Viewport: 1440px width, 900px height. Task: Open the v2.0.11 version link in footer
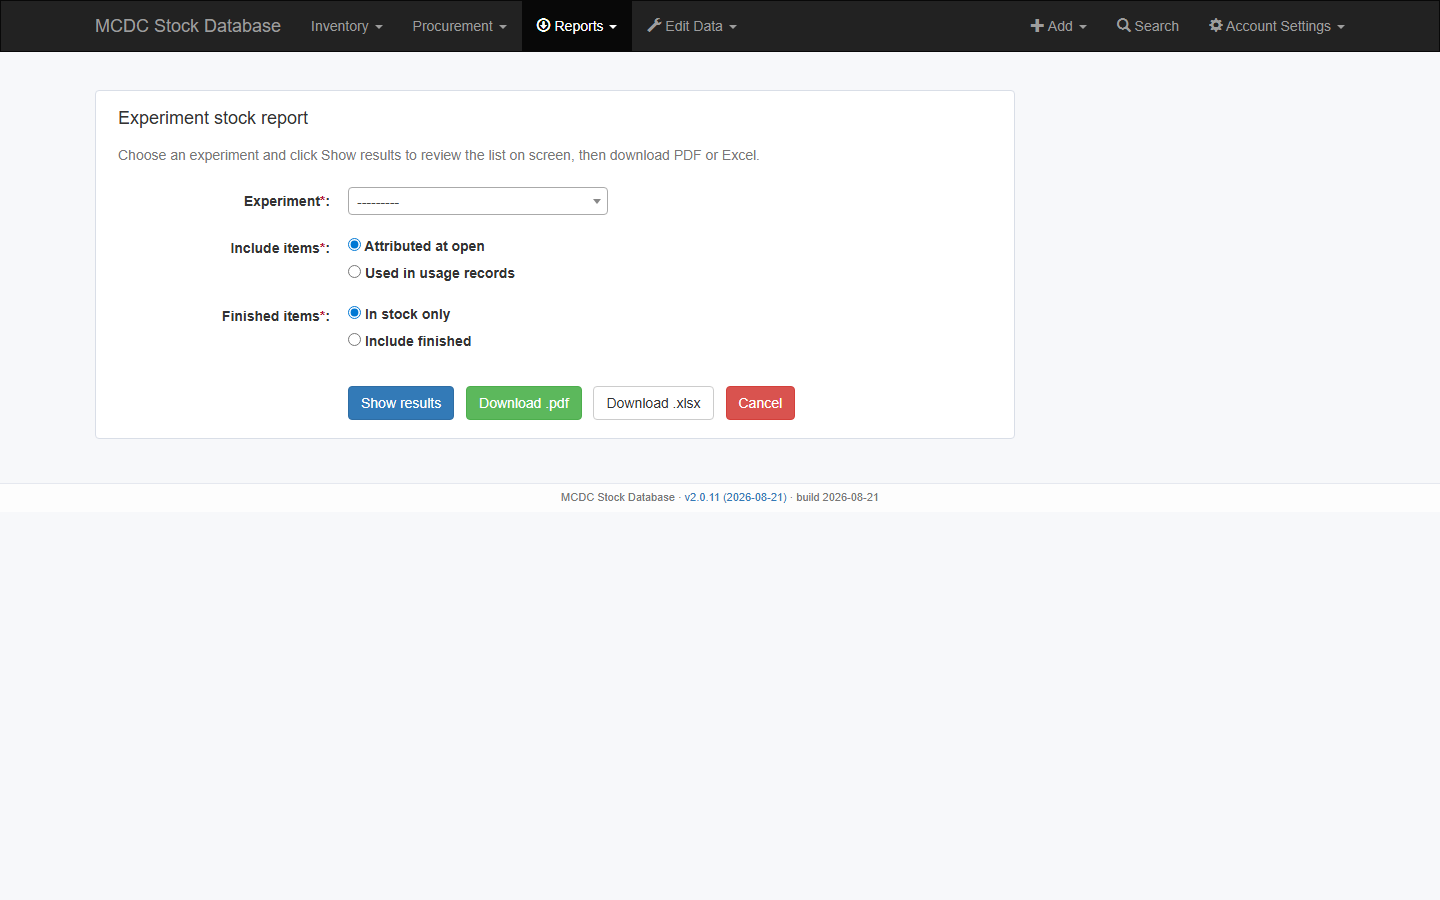coord(735,497)
